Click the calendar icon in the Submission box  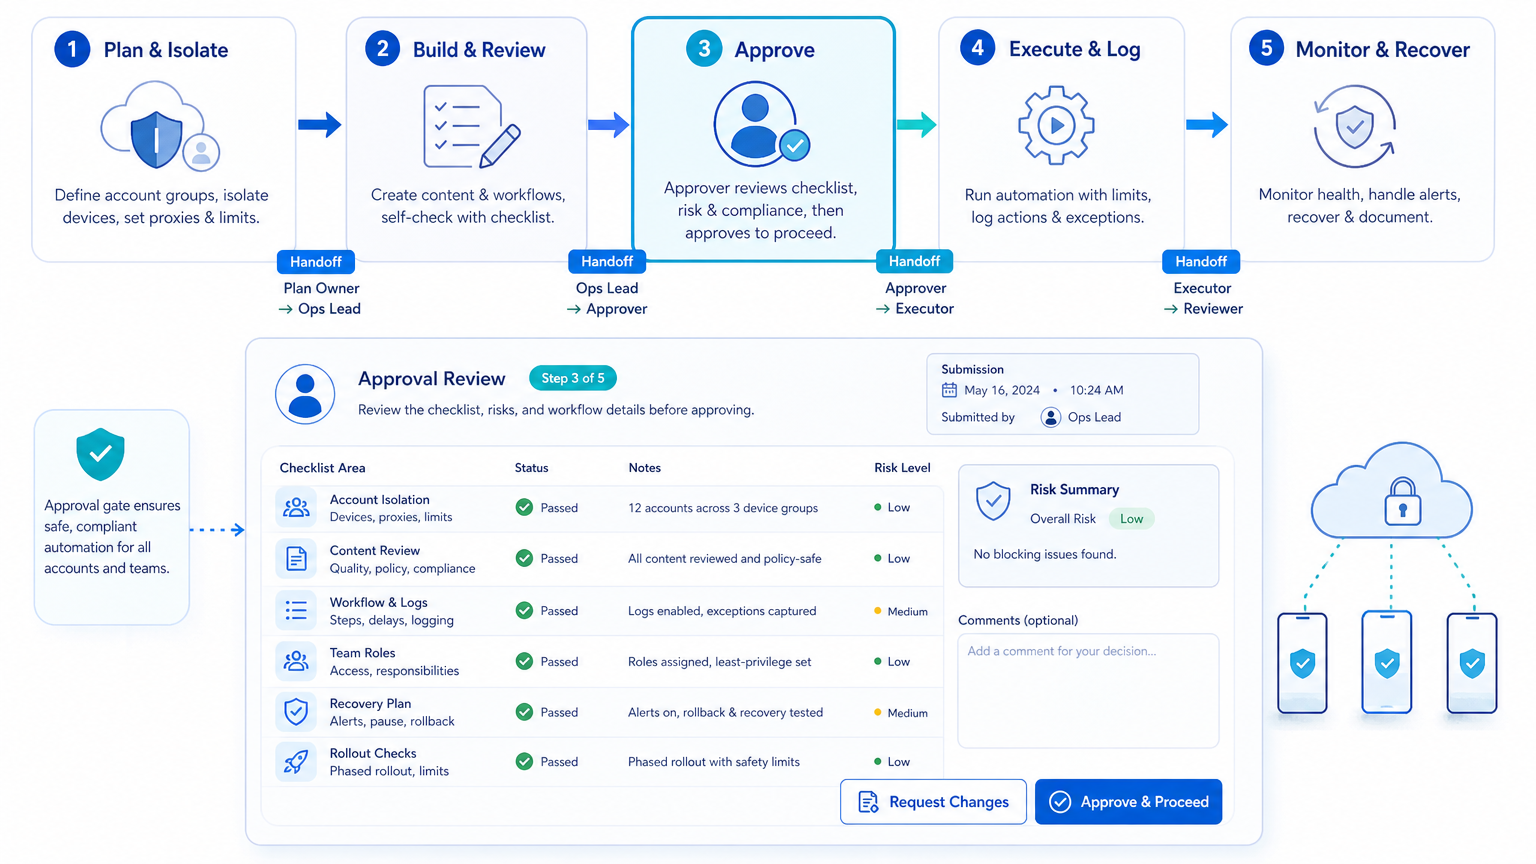point(949,390)
